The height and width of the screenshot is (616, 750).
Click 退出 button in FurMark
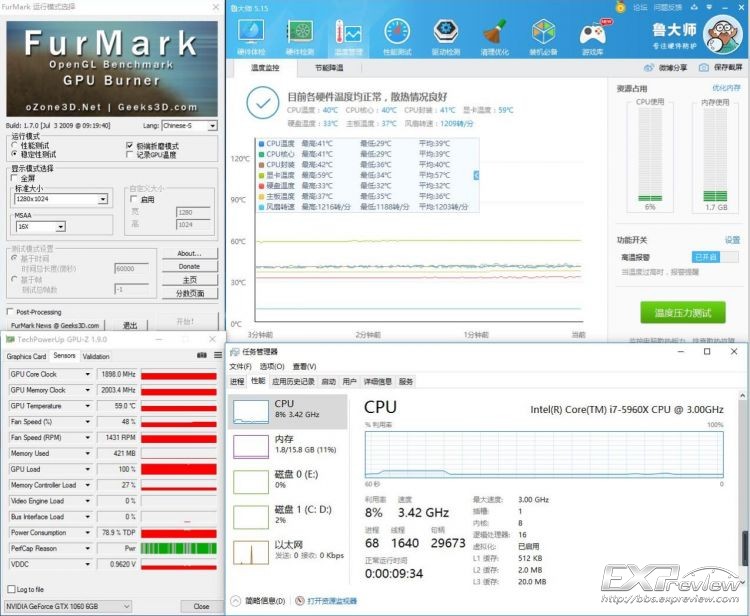130,325
